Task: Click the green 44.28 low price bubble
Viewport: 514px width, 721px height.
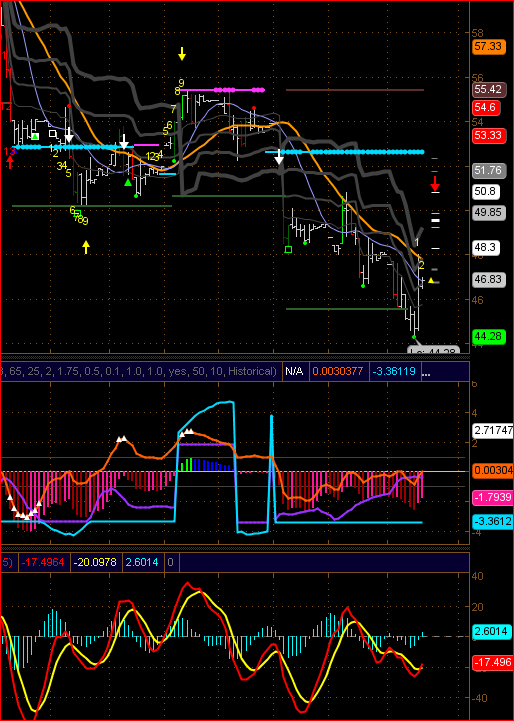Action: click(489, 337)
